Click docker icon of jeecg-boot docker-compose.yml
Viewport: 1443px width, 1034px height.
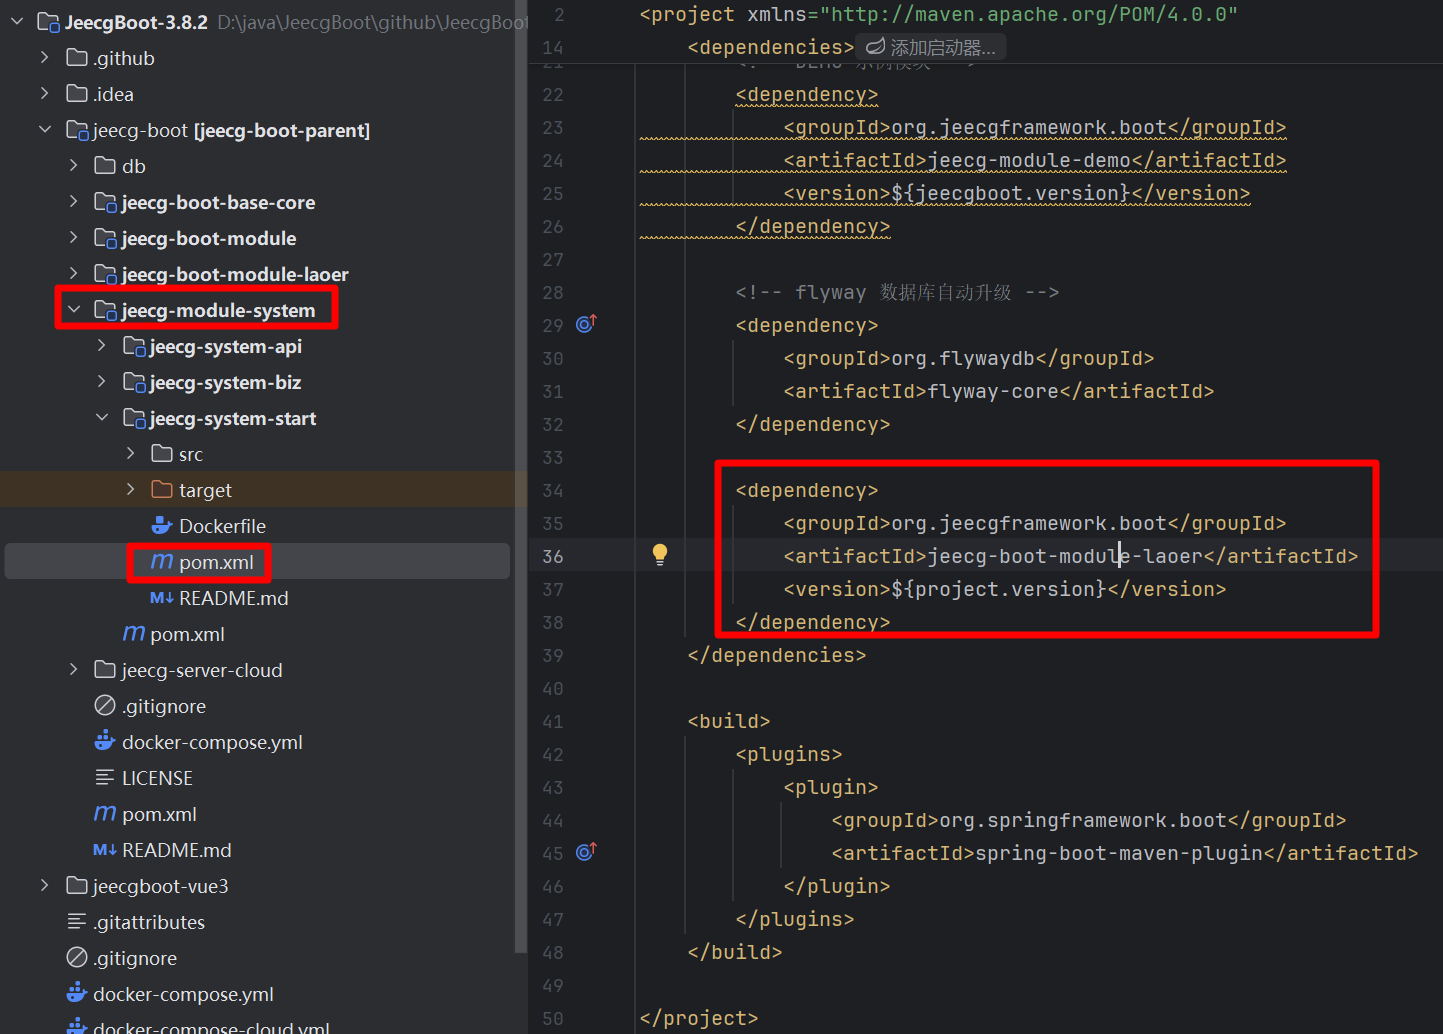click(105, 741)
